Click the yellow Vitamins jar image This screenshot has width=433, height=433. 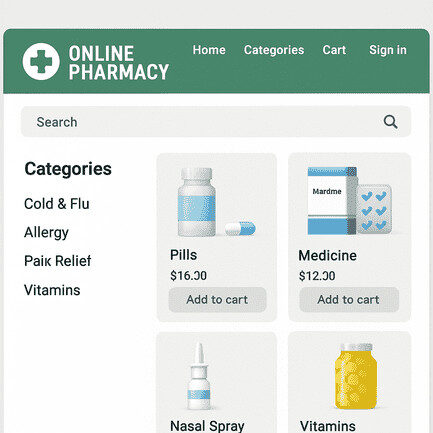tap(356, 376)
